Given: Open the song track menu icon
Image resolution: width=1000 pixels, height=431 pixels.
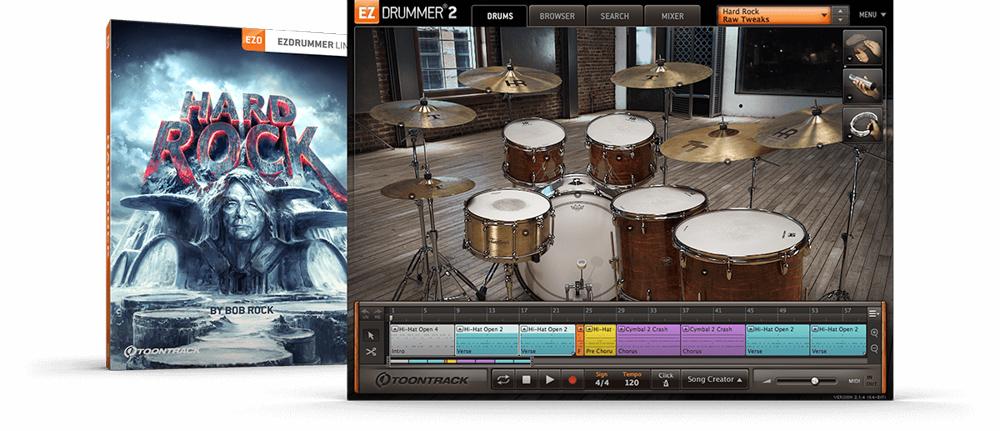Looking at the screenshot, I should (x=874, y=312).
